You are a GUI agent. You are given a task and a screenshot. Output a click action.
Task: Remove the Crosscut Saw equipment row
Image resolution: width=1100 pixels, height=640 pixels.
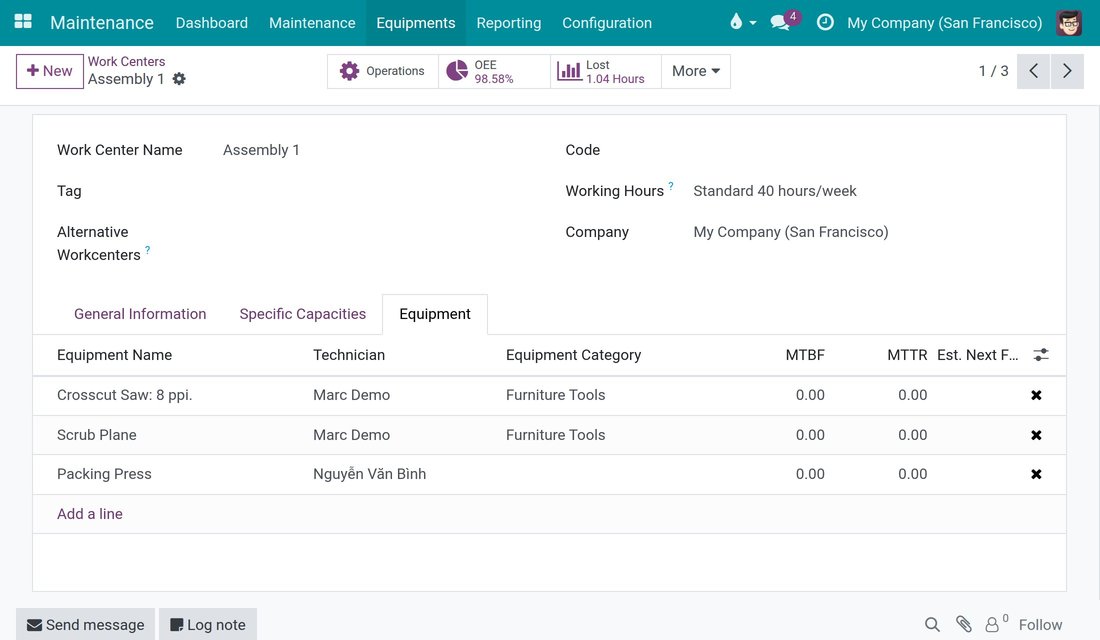click(x=1036, y=395)
